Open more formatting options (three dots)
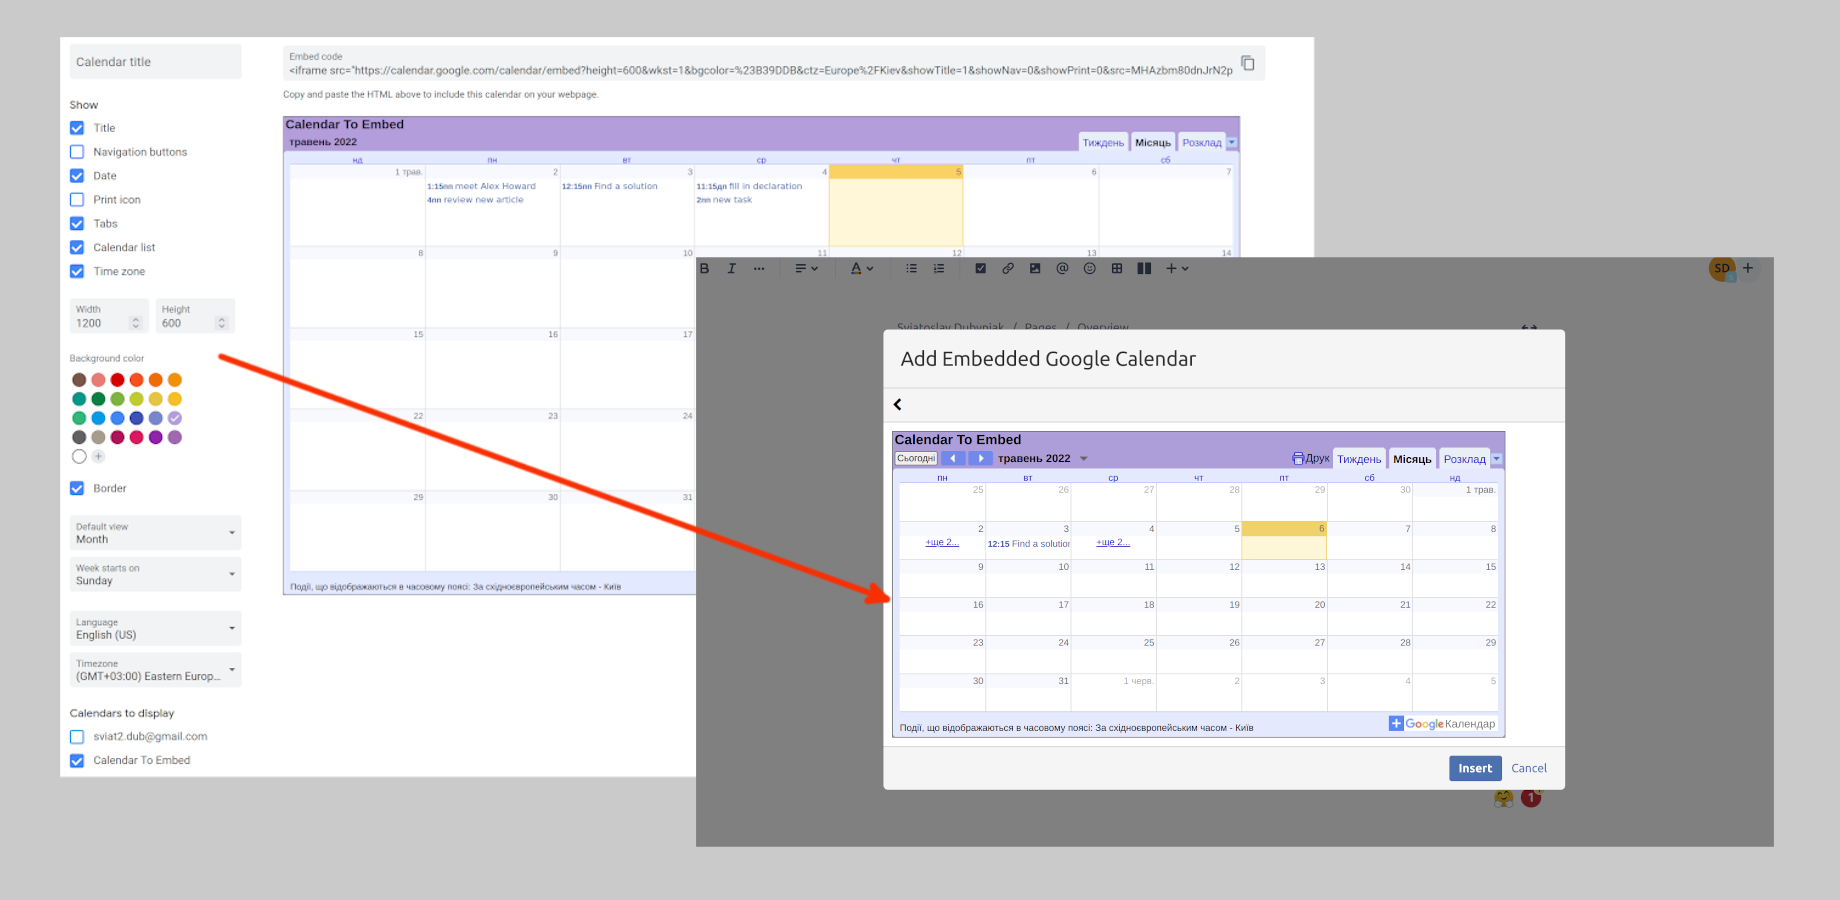 (759, 268)
